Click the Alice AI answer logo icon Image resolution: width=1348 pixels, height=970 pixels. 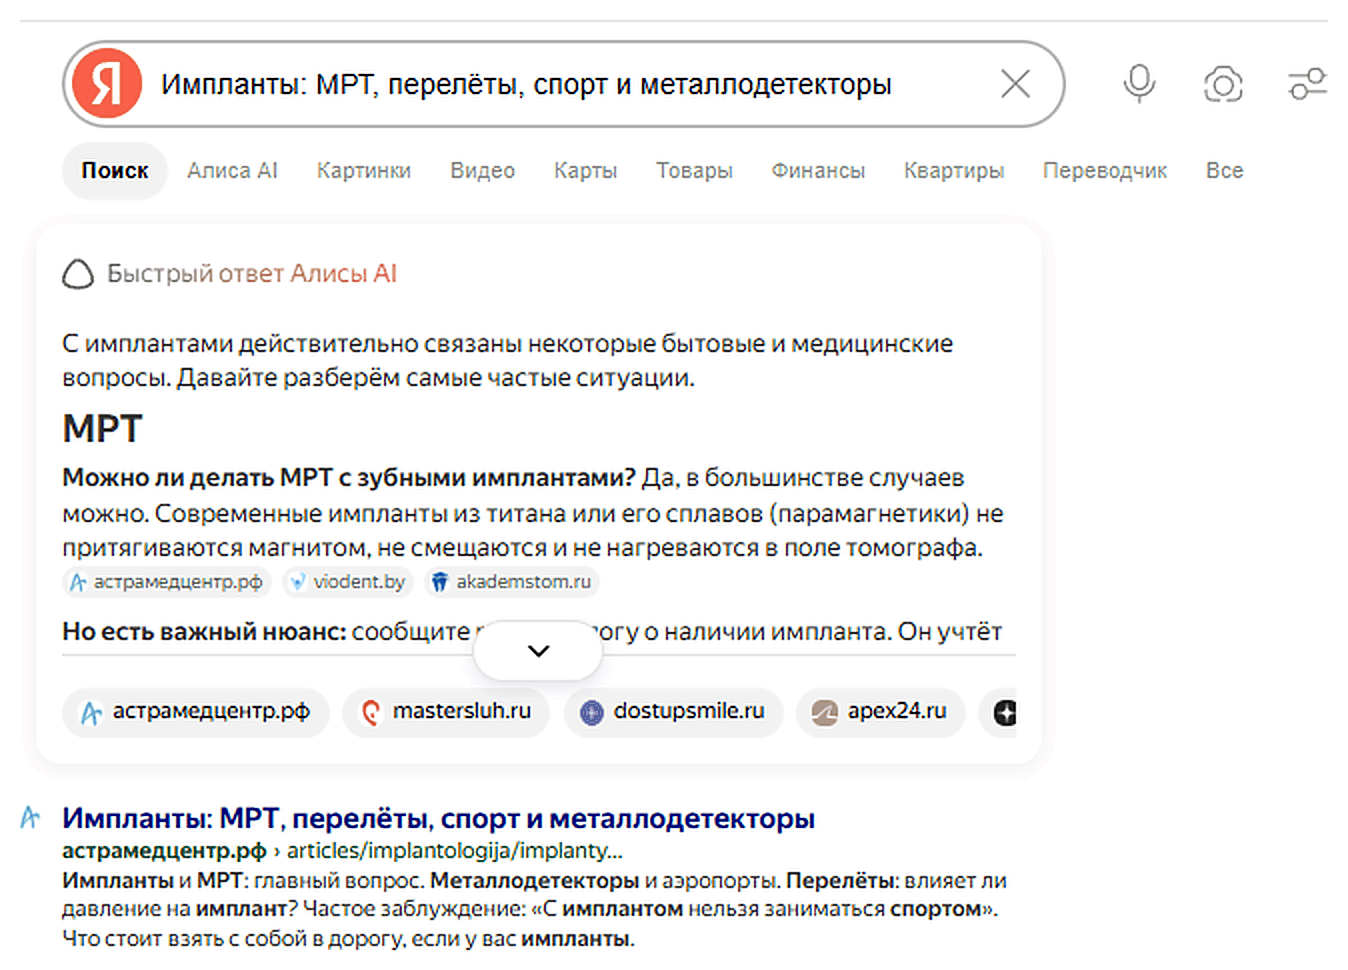pos(78,274)
